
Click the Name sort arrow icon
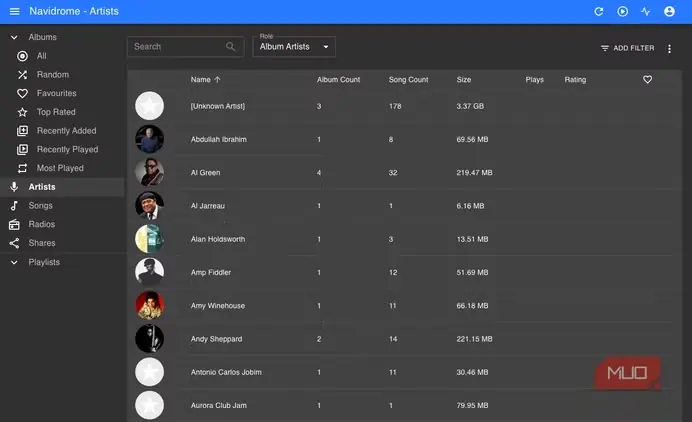coord(217,79)
